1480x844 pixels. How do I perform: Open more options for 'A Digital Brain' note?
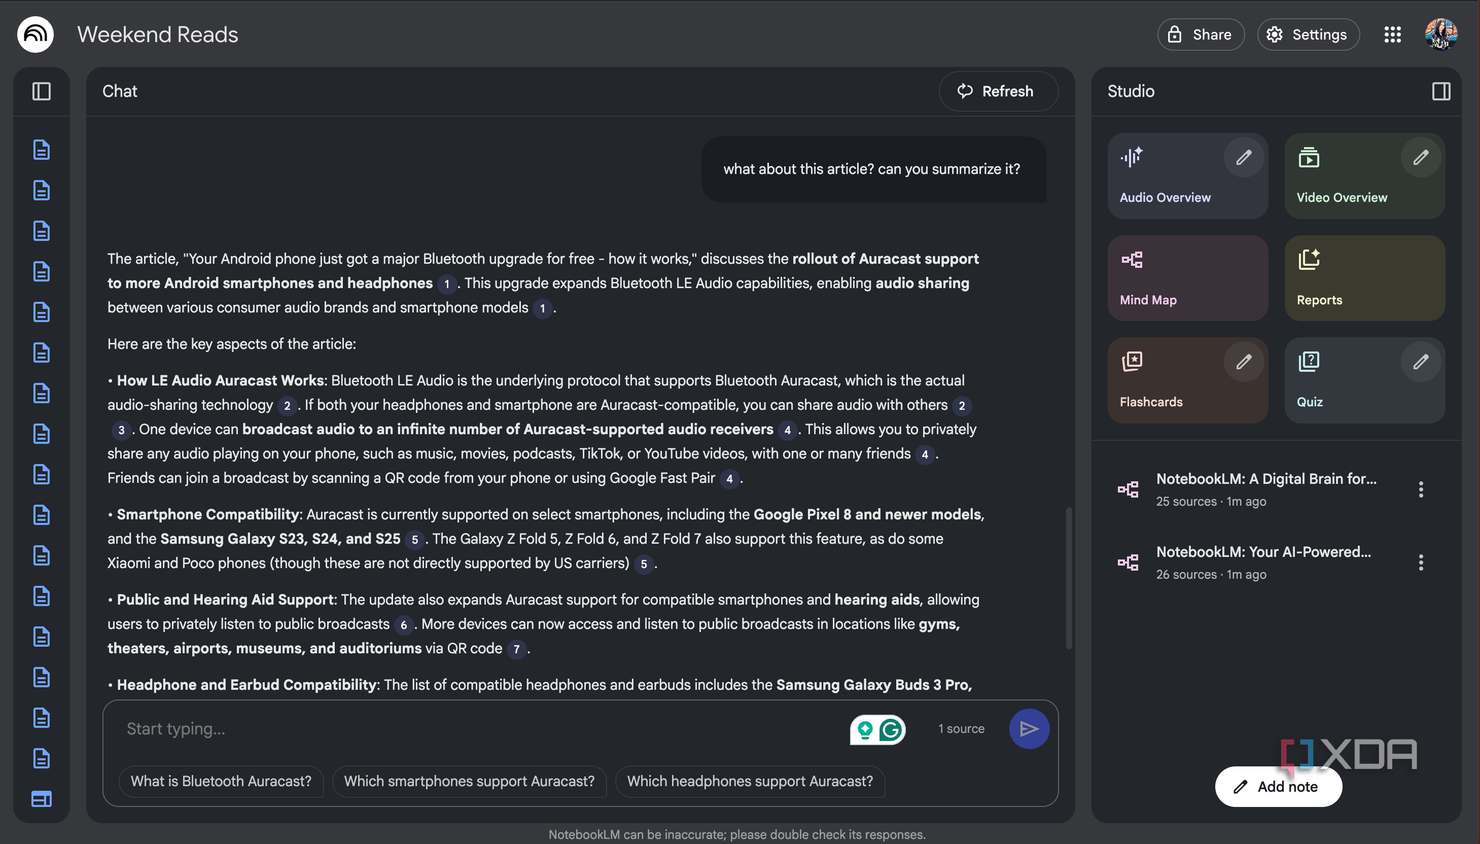1421,489
